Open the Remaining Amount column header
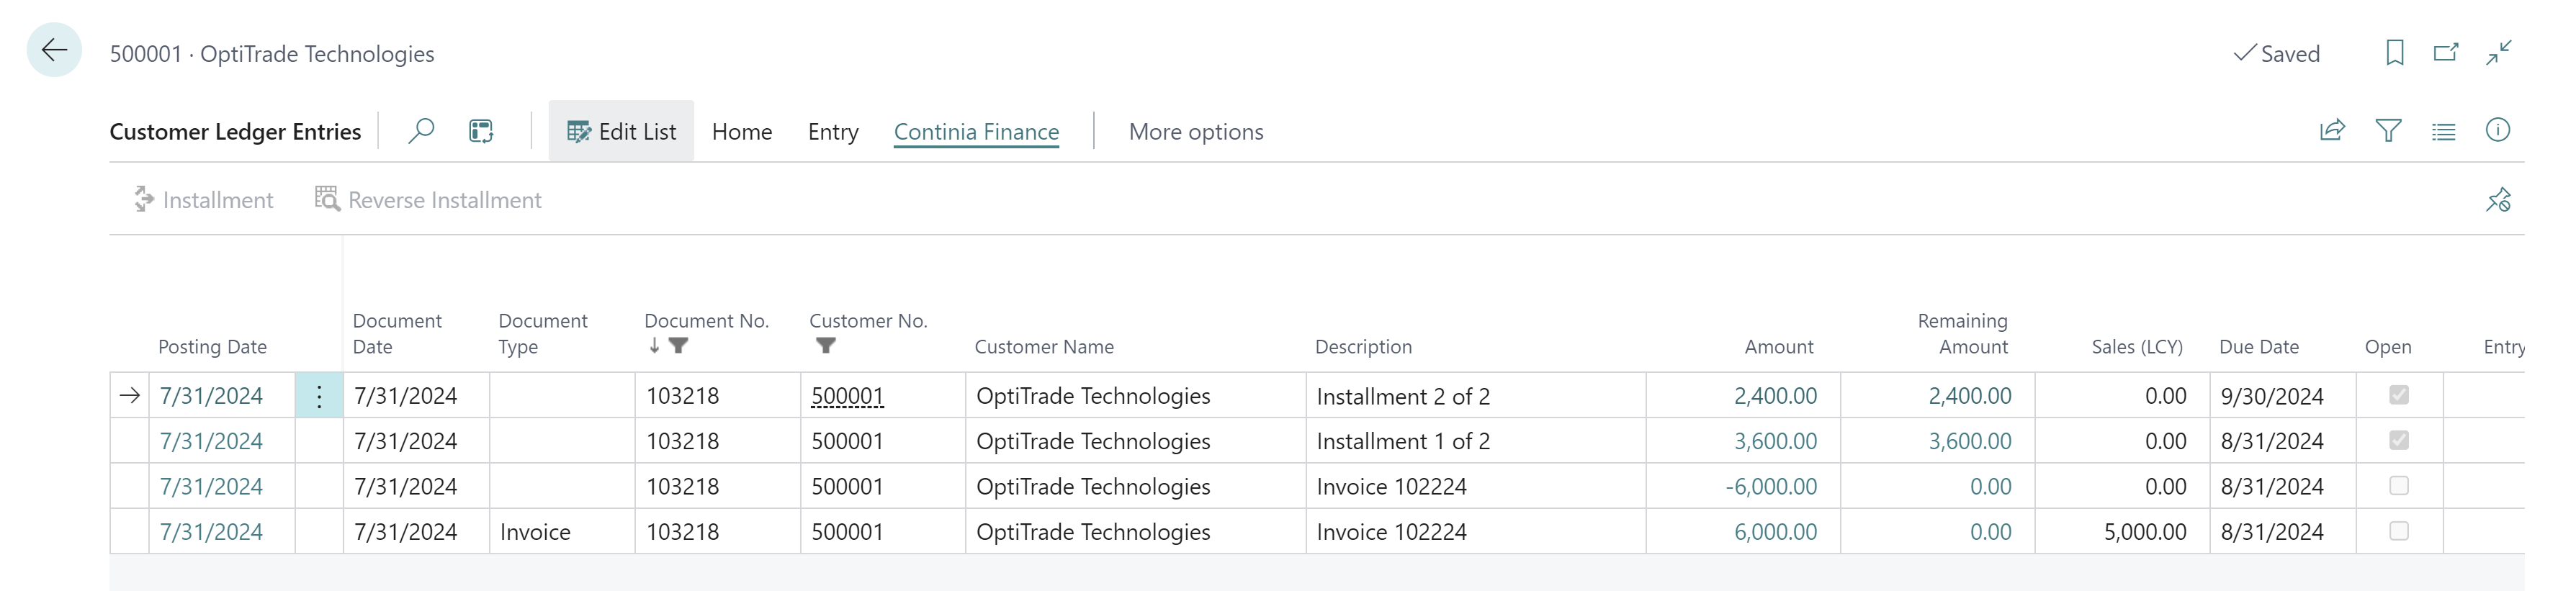 coord(1962,334)
